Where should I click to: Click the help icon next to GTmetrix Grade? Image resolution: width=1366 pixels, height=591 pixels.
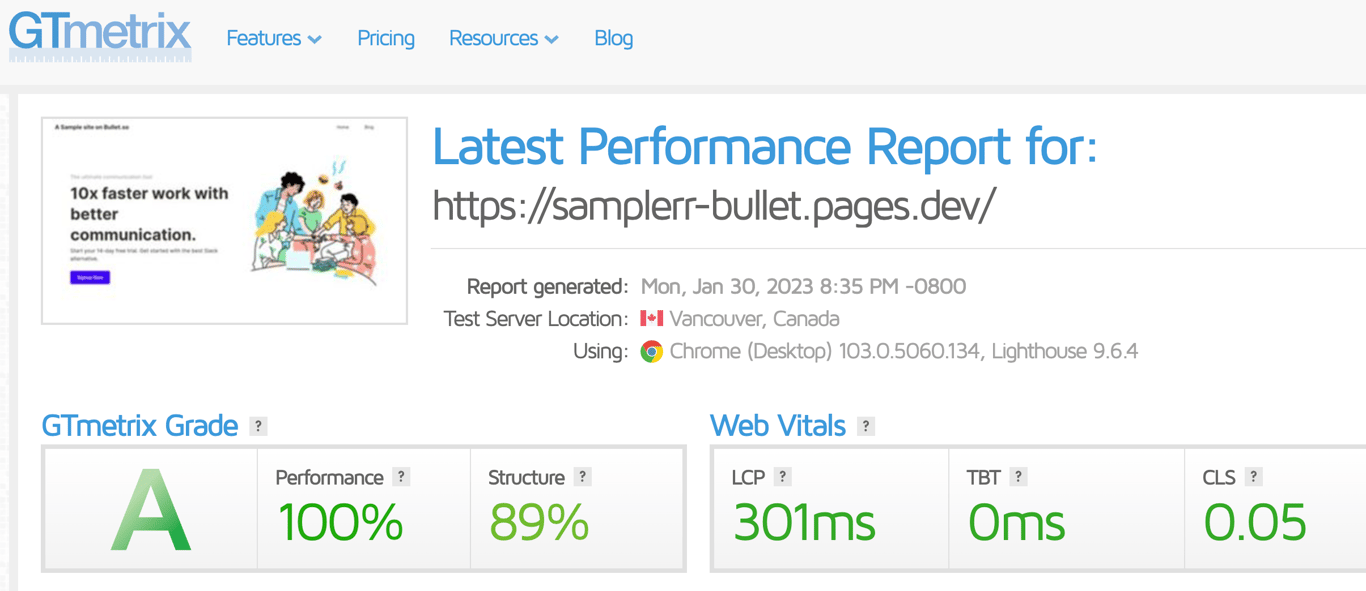pos(258,426)
